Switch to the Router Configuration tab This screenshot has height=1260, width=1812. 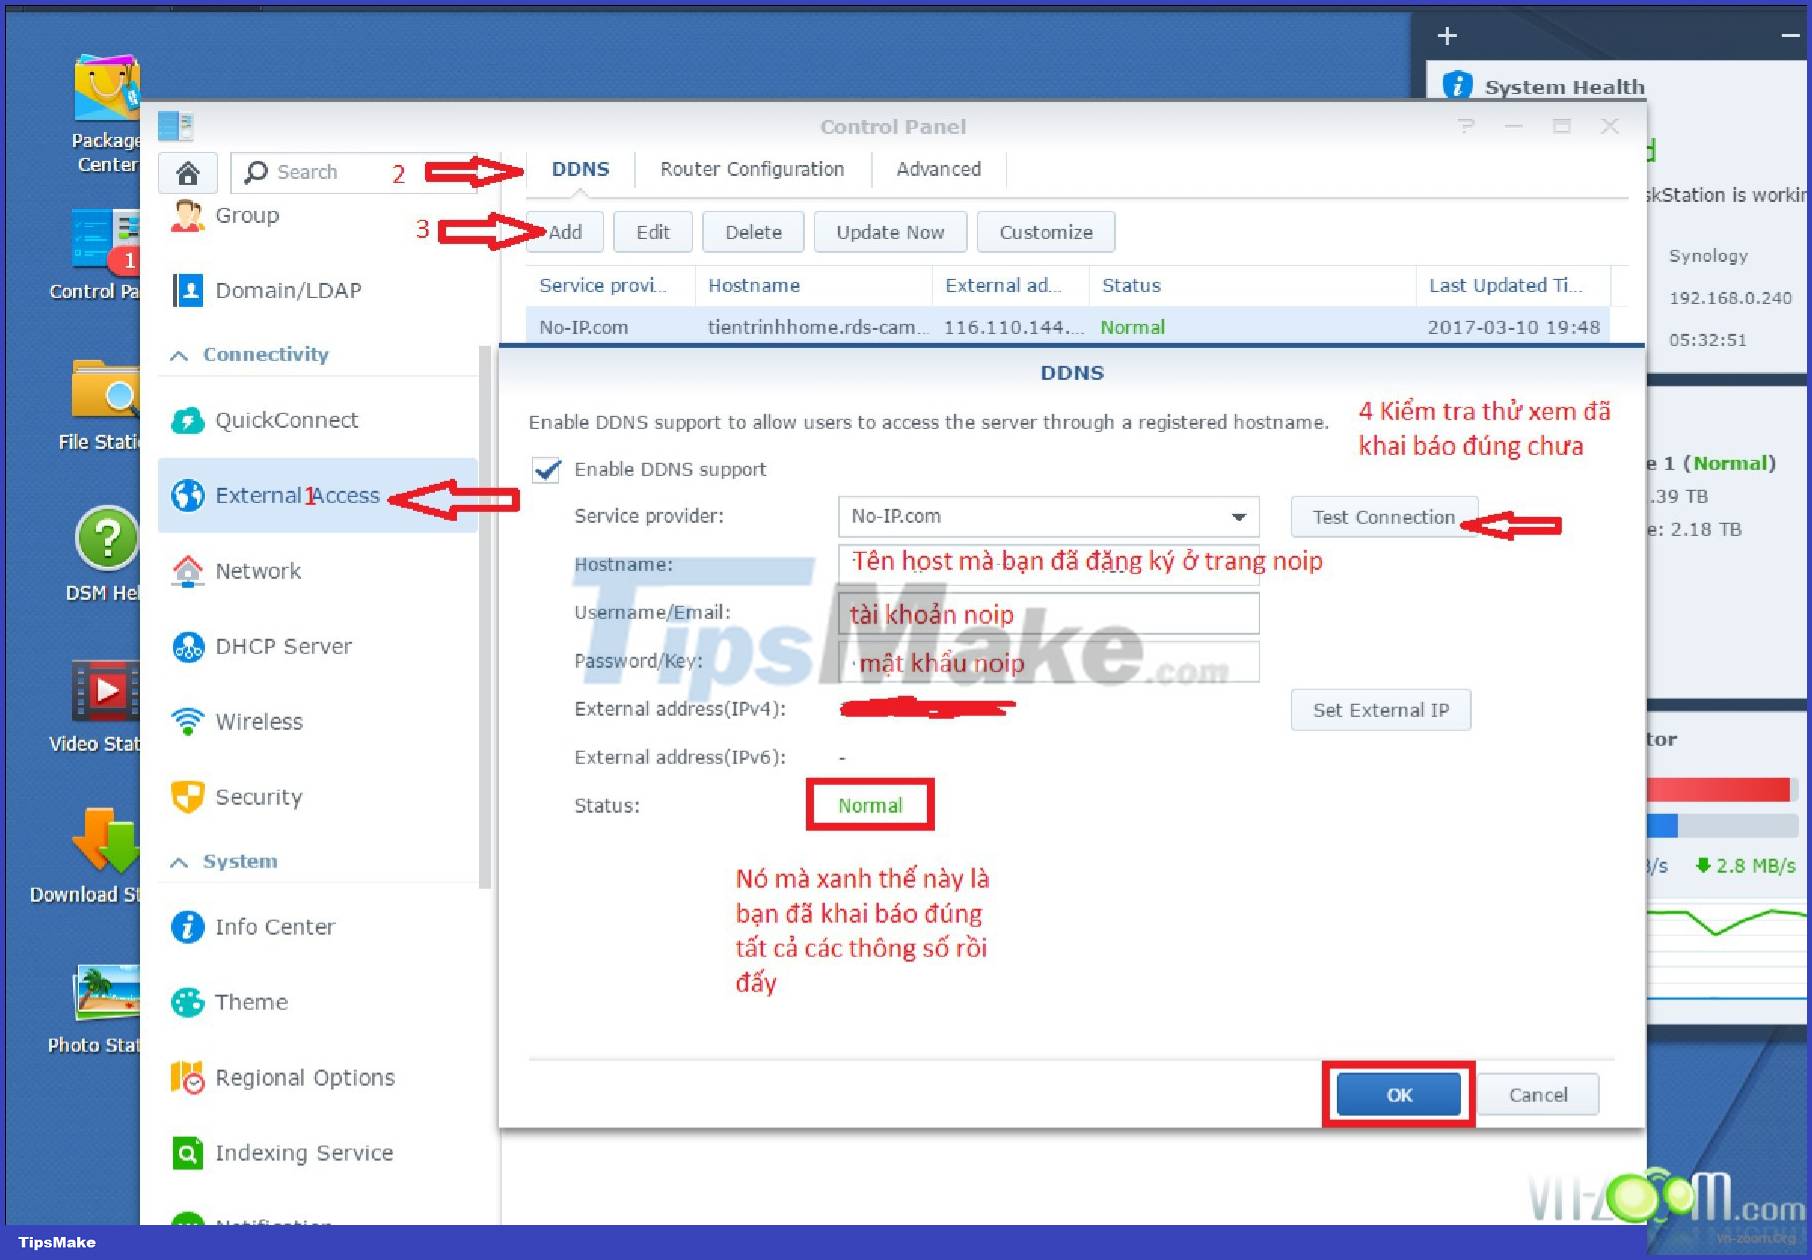click(x=751, y=169)
